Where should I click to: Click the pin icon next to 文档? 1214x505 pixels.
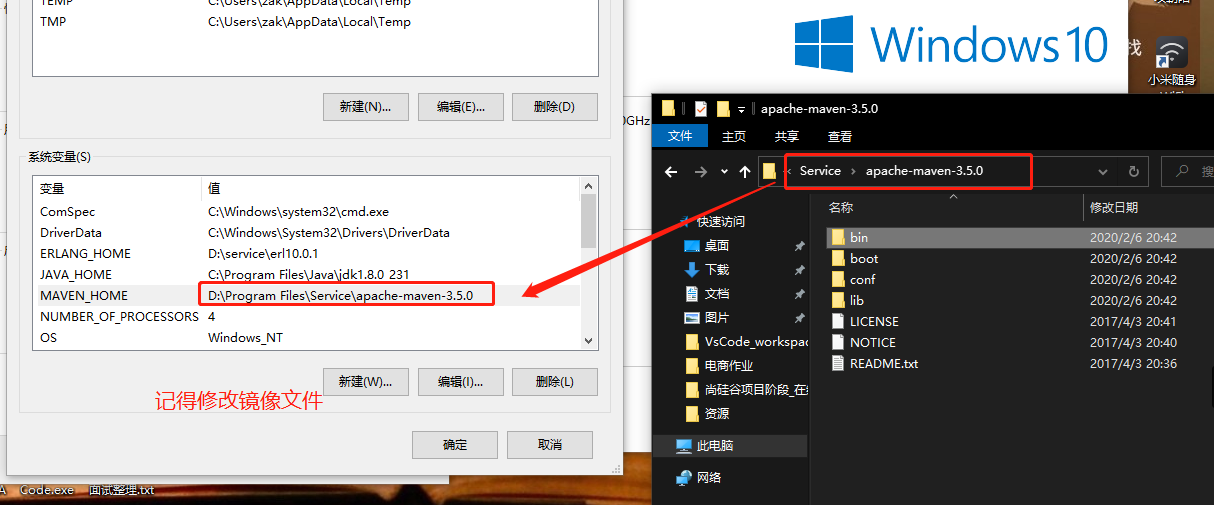point(799,294)
